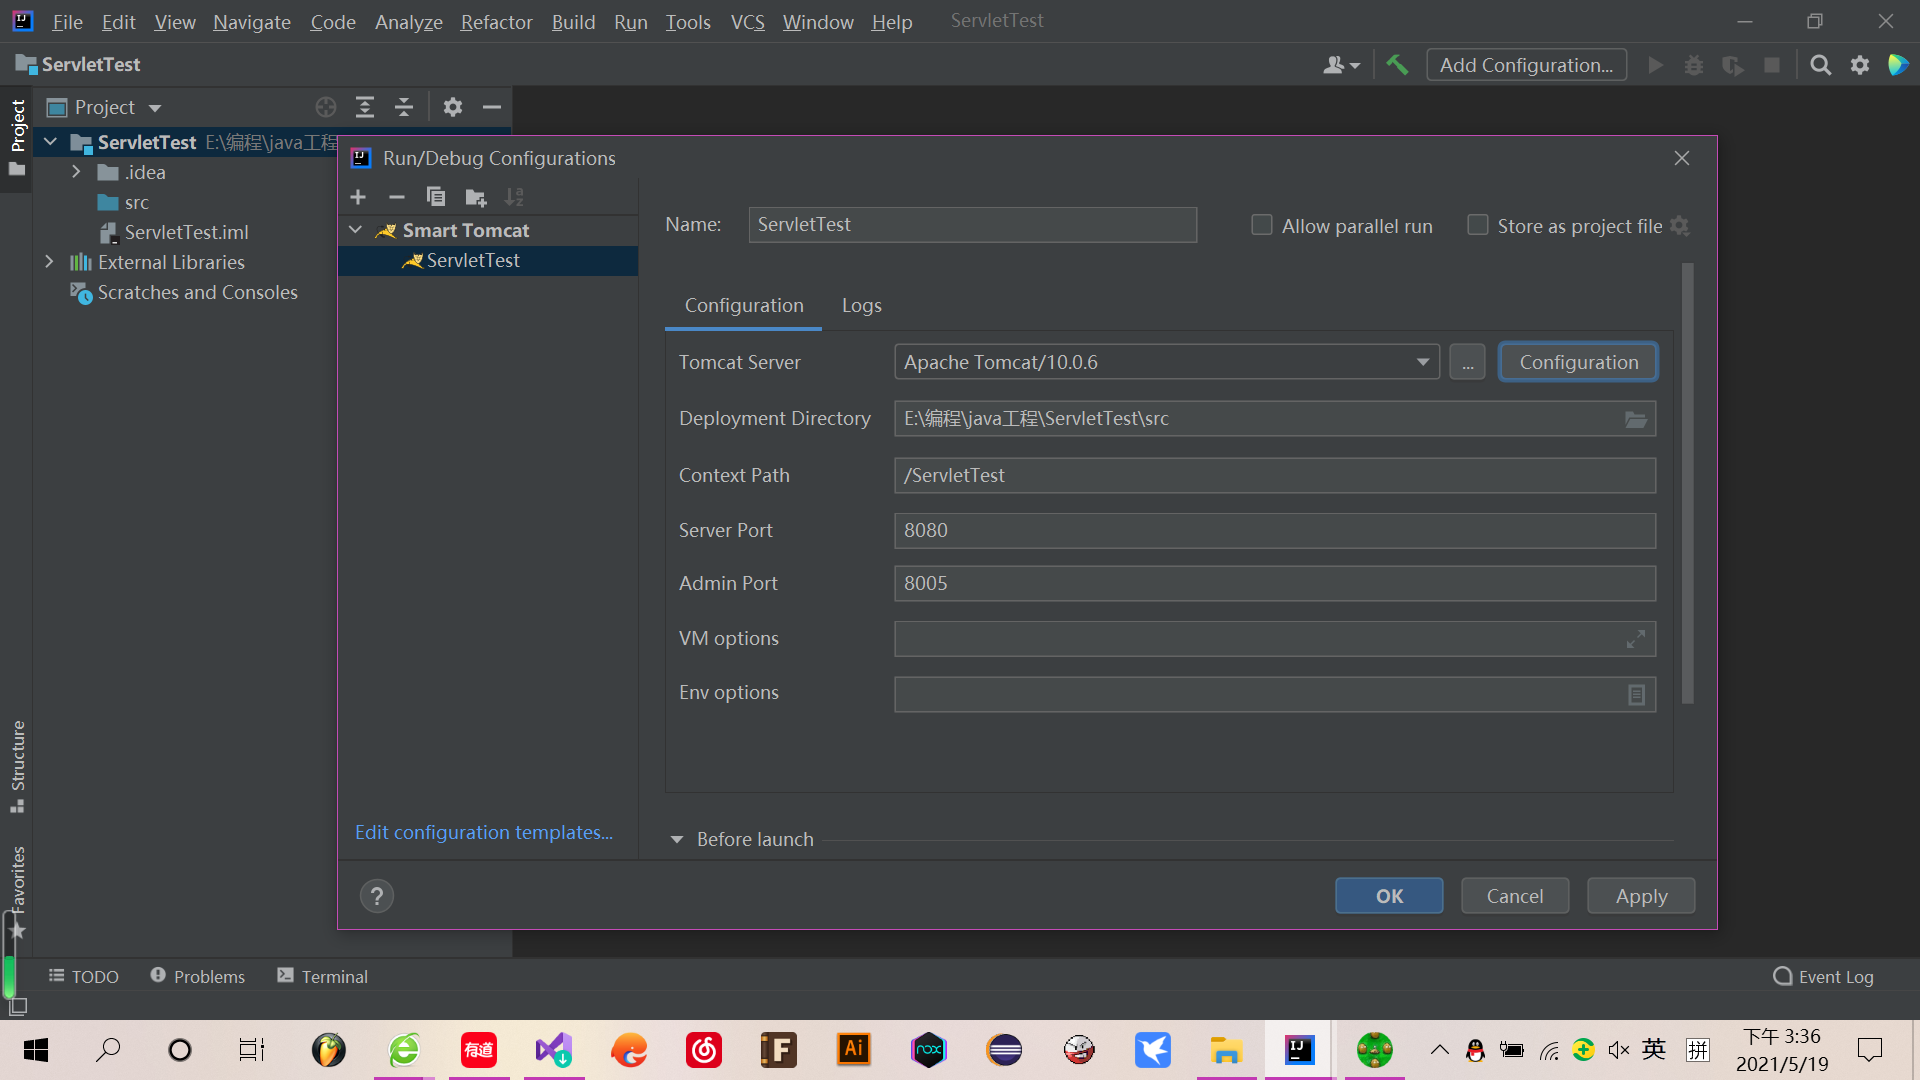Open the Run menu
The width and height of the screenshot is (1920, 1080).
[630, 21]
